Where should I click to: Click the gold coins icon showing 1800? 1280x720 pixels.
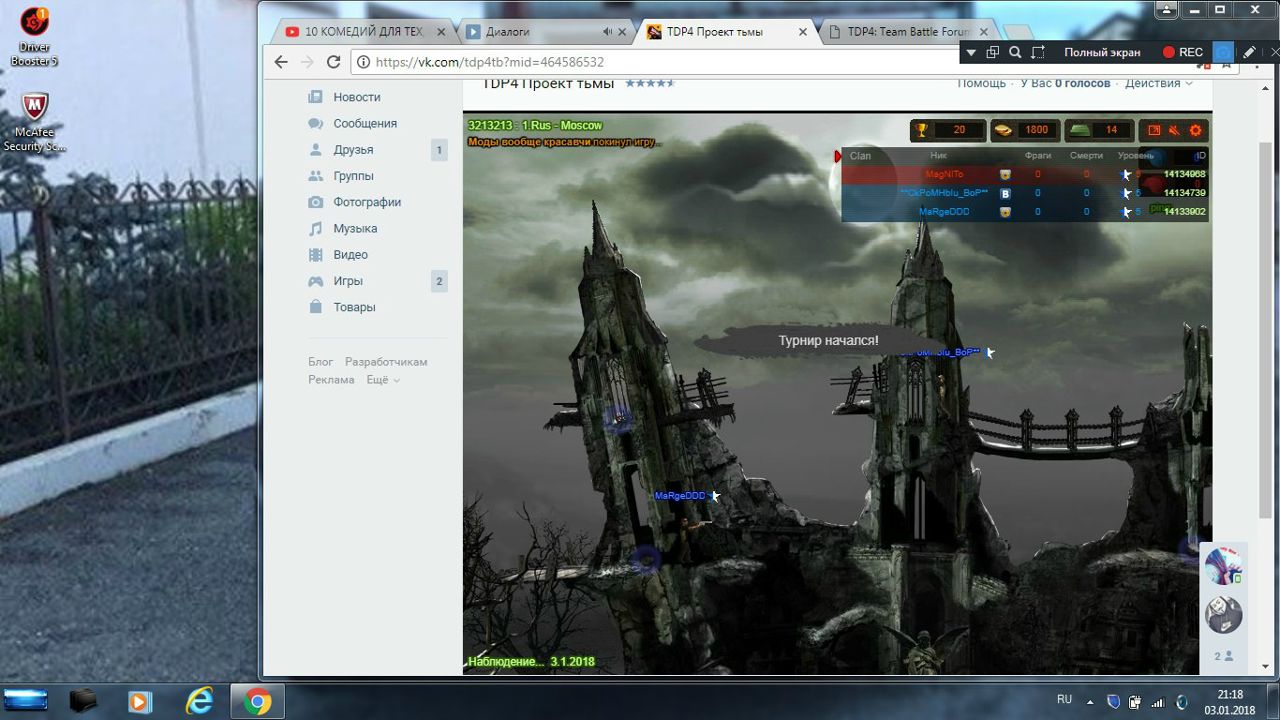[1003, 130]
